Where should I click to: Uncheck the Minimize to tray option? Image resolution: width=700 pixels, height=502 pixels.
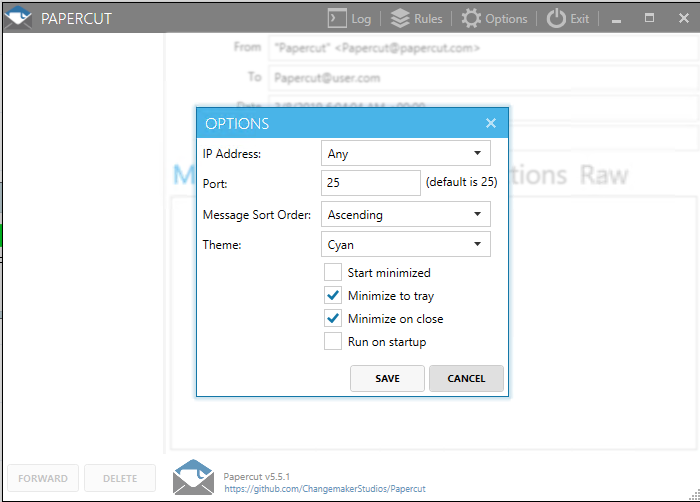333,295
